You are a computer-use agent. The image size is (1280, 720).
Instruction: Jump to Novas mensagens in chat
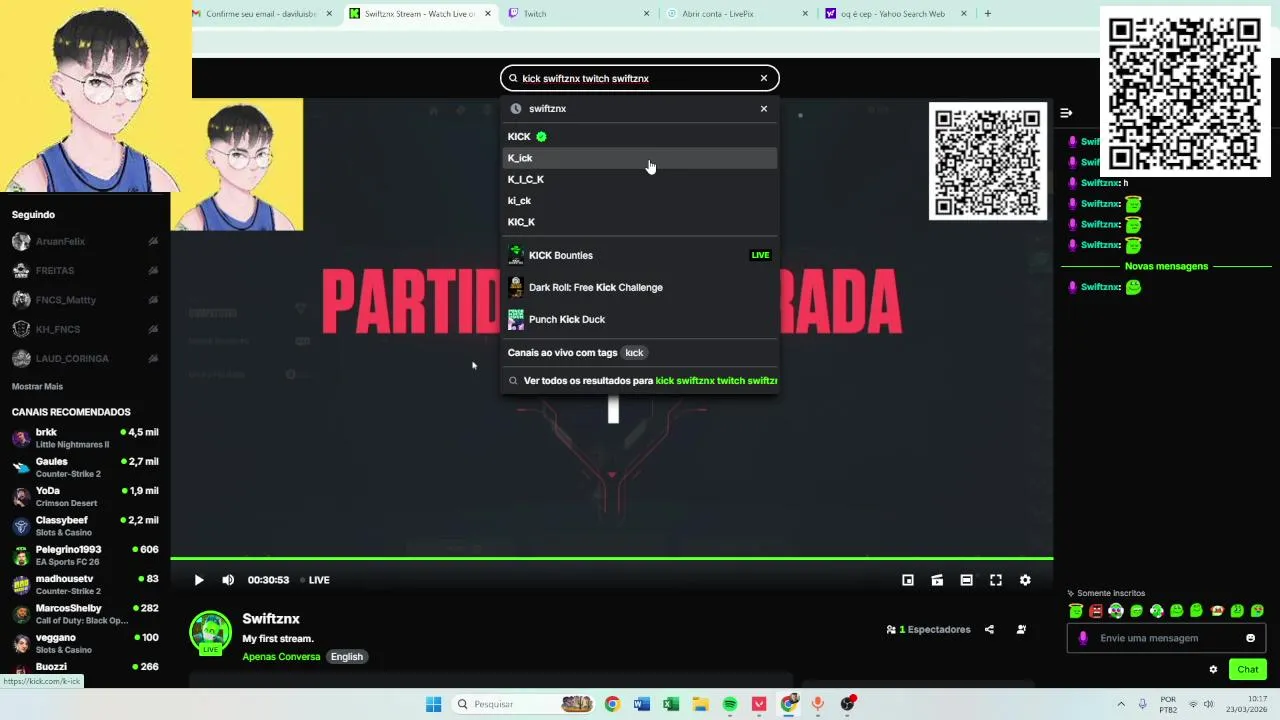pos(1166,266)
